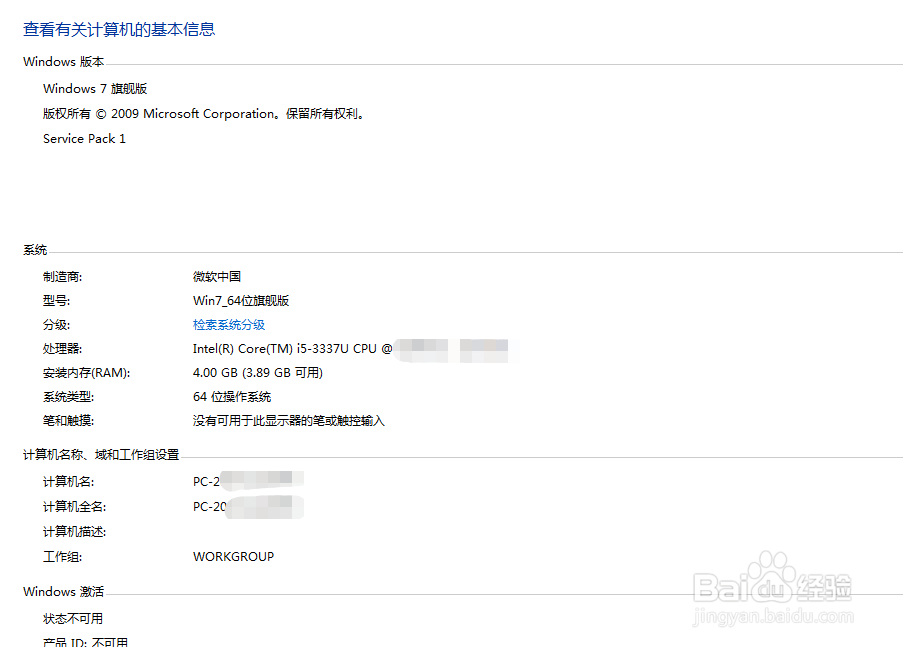Click the 制造商: label
Viewport: 903px width, 647px height.
(x=62, y=277)
